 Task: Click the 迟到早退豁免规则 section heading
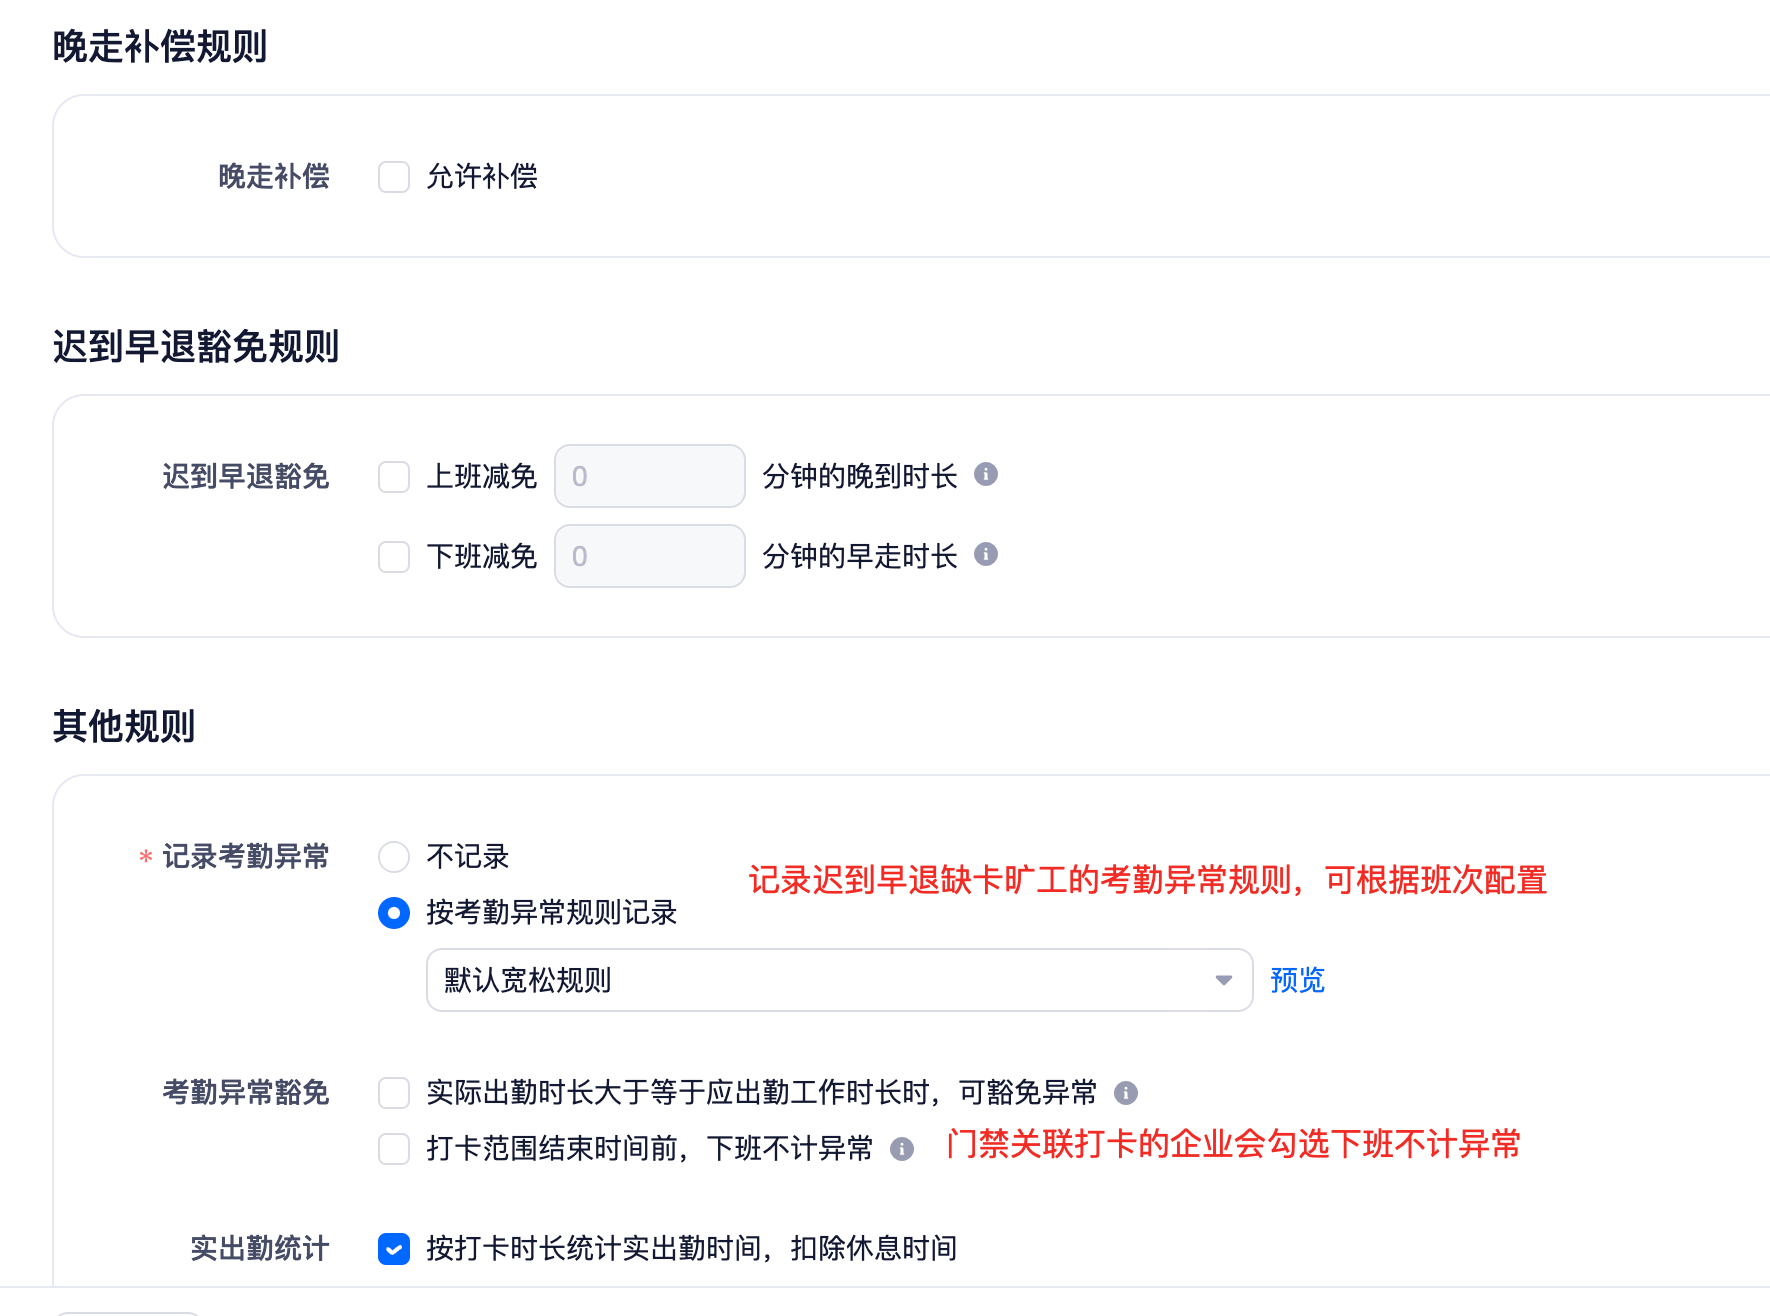coord(196,347)
